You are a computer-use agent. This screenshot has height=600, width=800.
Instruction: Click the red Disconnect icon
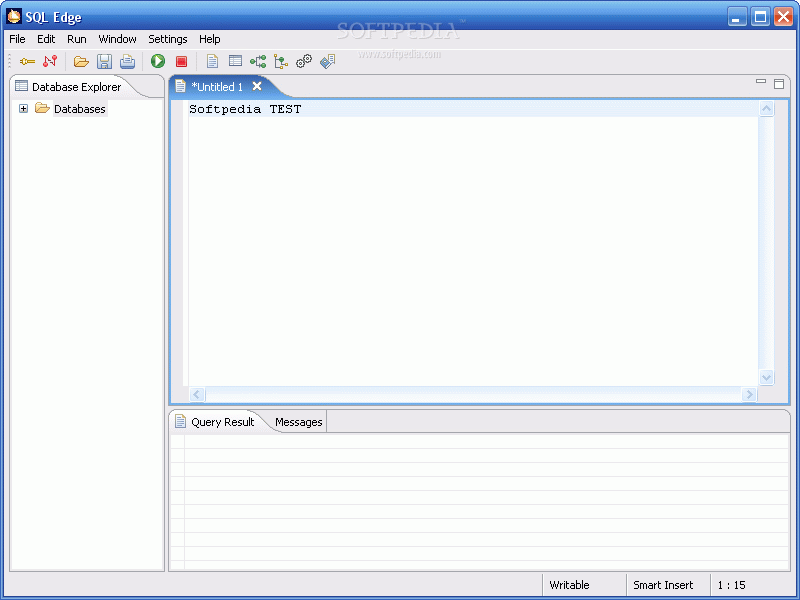pos(50,62)
